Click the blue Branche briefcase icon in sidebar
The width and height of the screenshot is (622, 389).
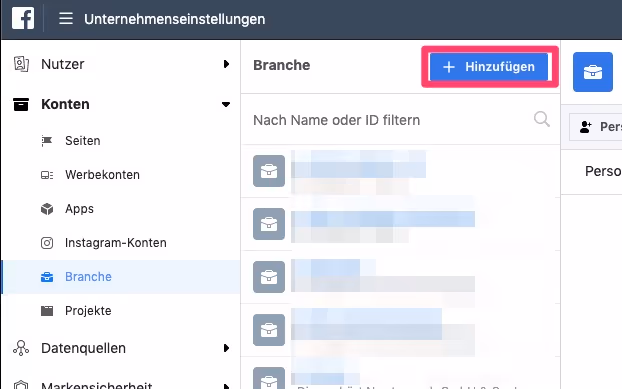(x=47, y=277)
